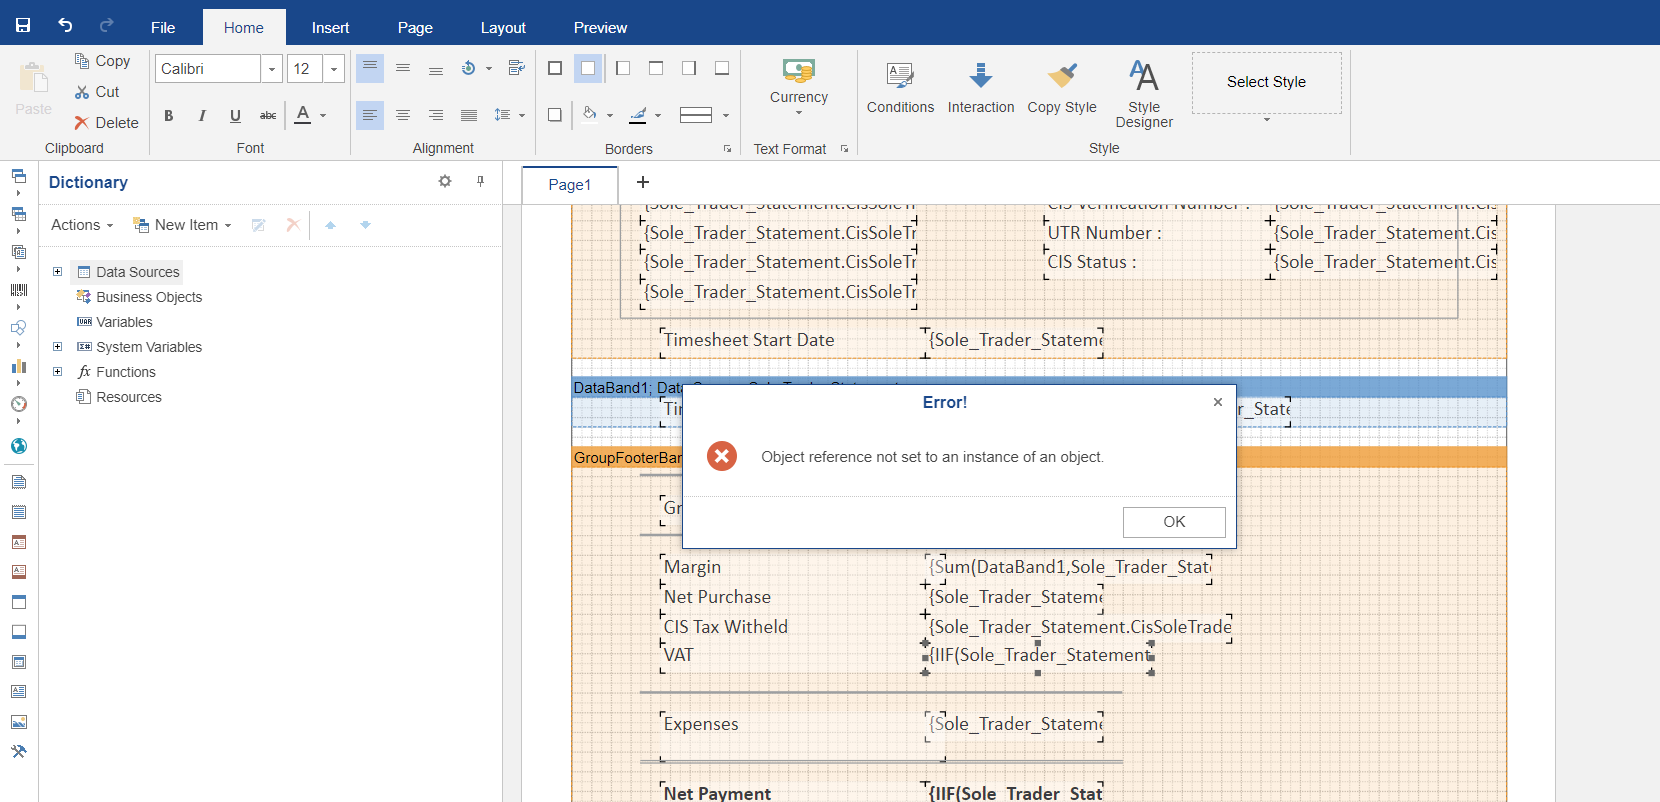
Task: Toggle the left border only button
Action: (x=623, y=68)
